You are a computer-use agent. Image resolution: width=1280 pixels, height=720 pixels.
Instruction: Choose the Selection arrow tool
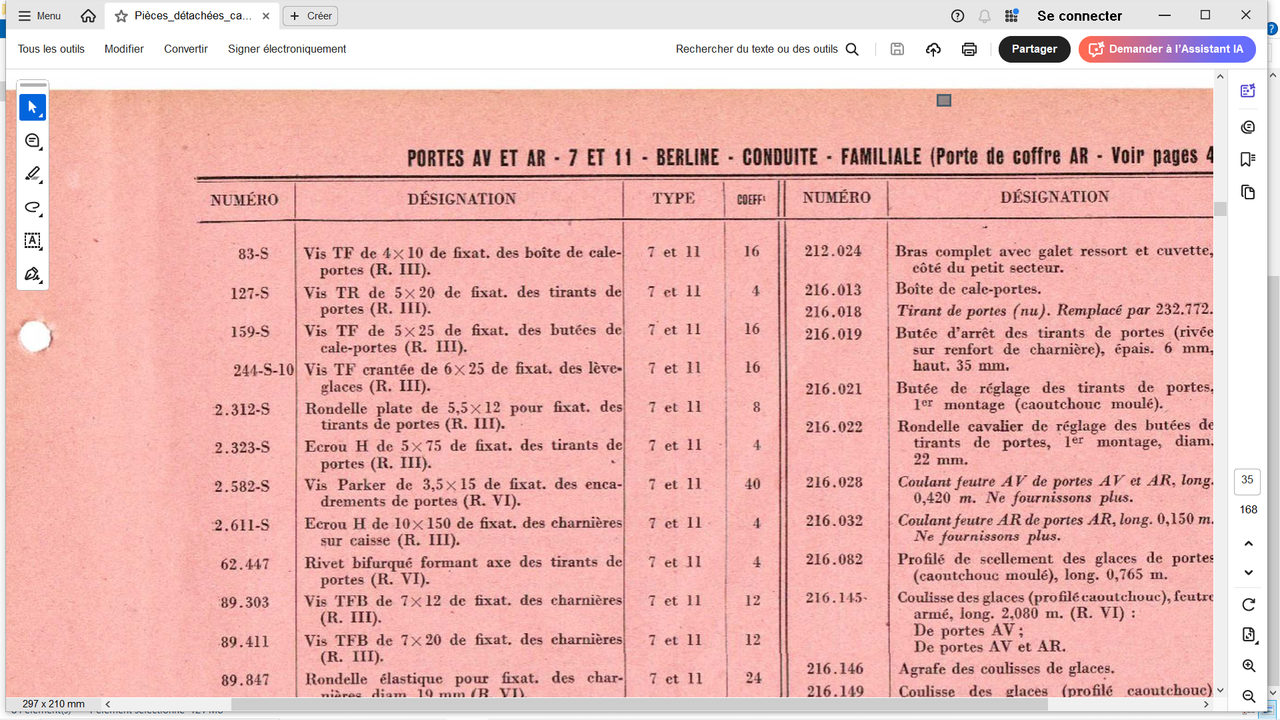tap(33, 107)
